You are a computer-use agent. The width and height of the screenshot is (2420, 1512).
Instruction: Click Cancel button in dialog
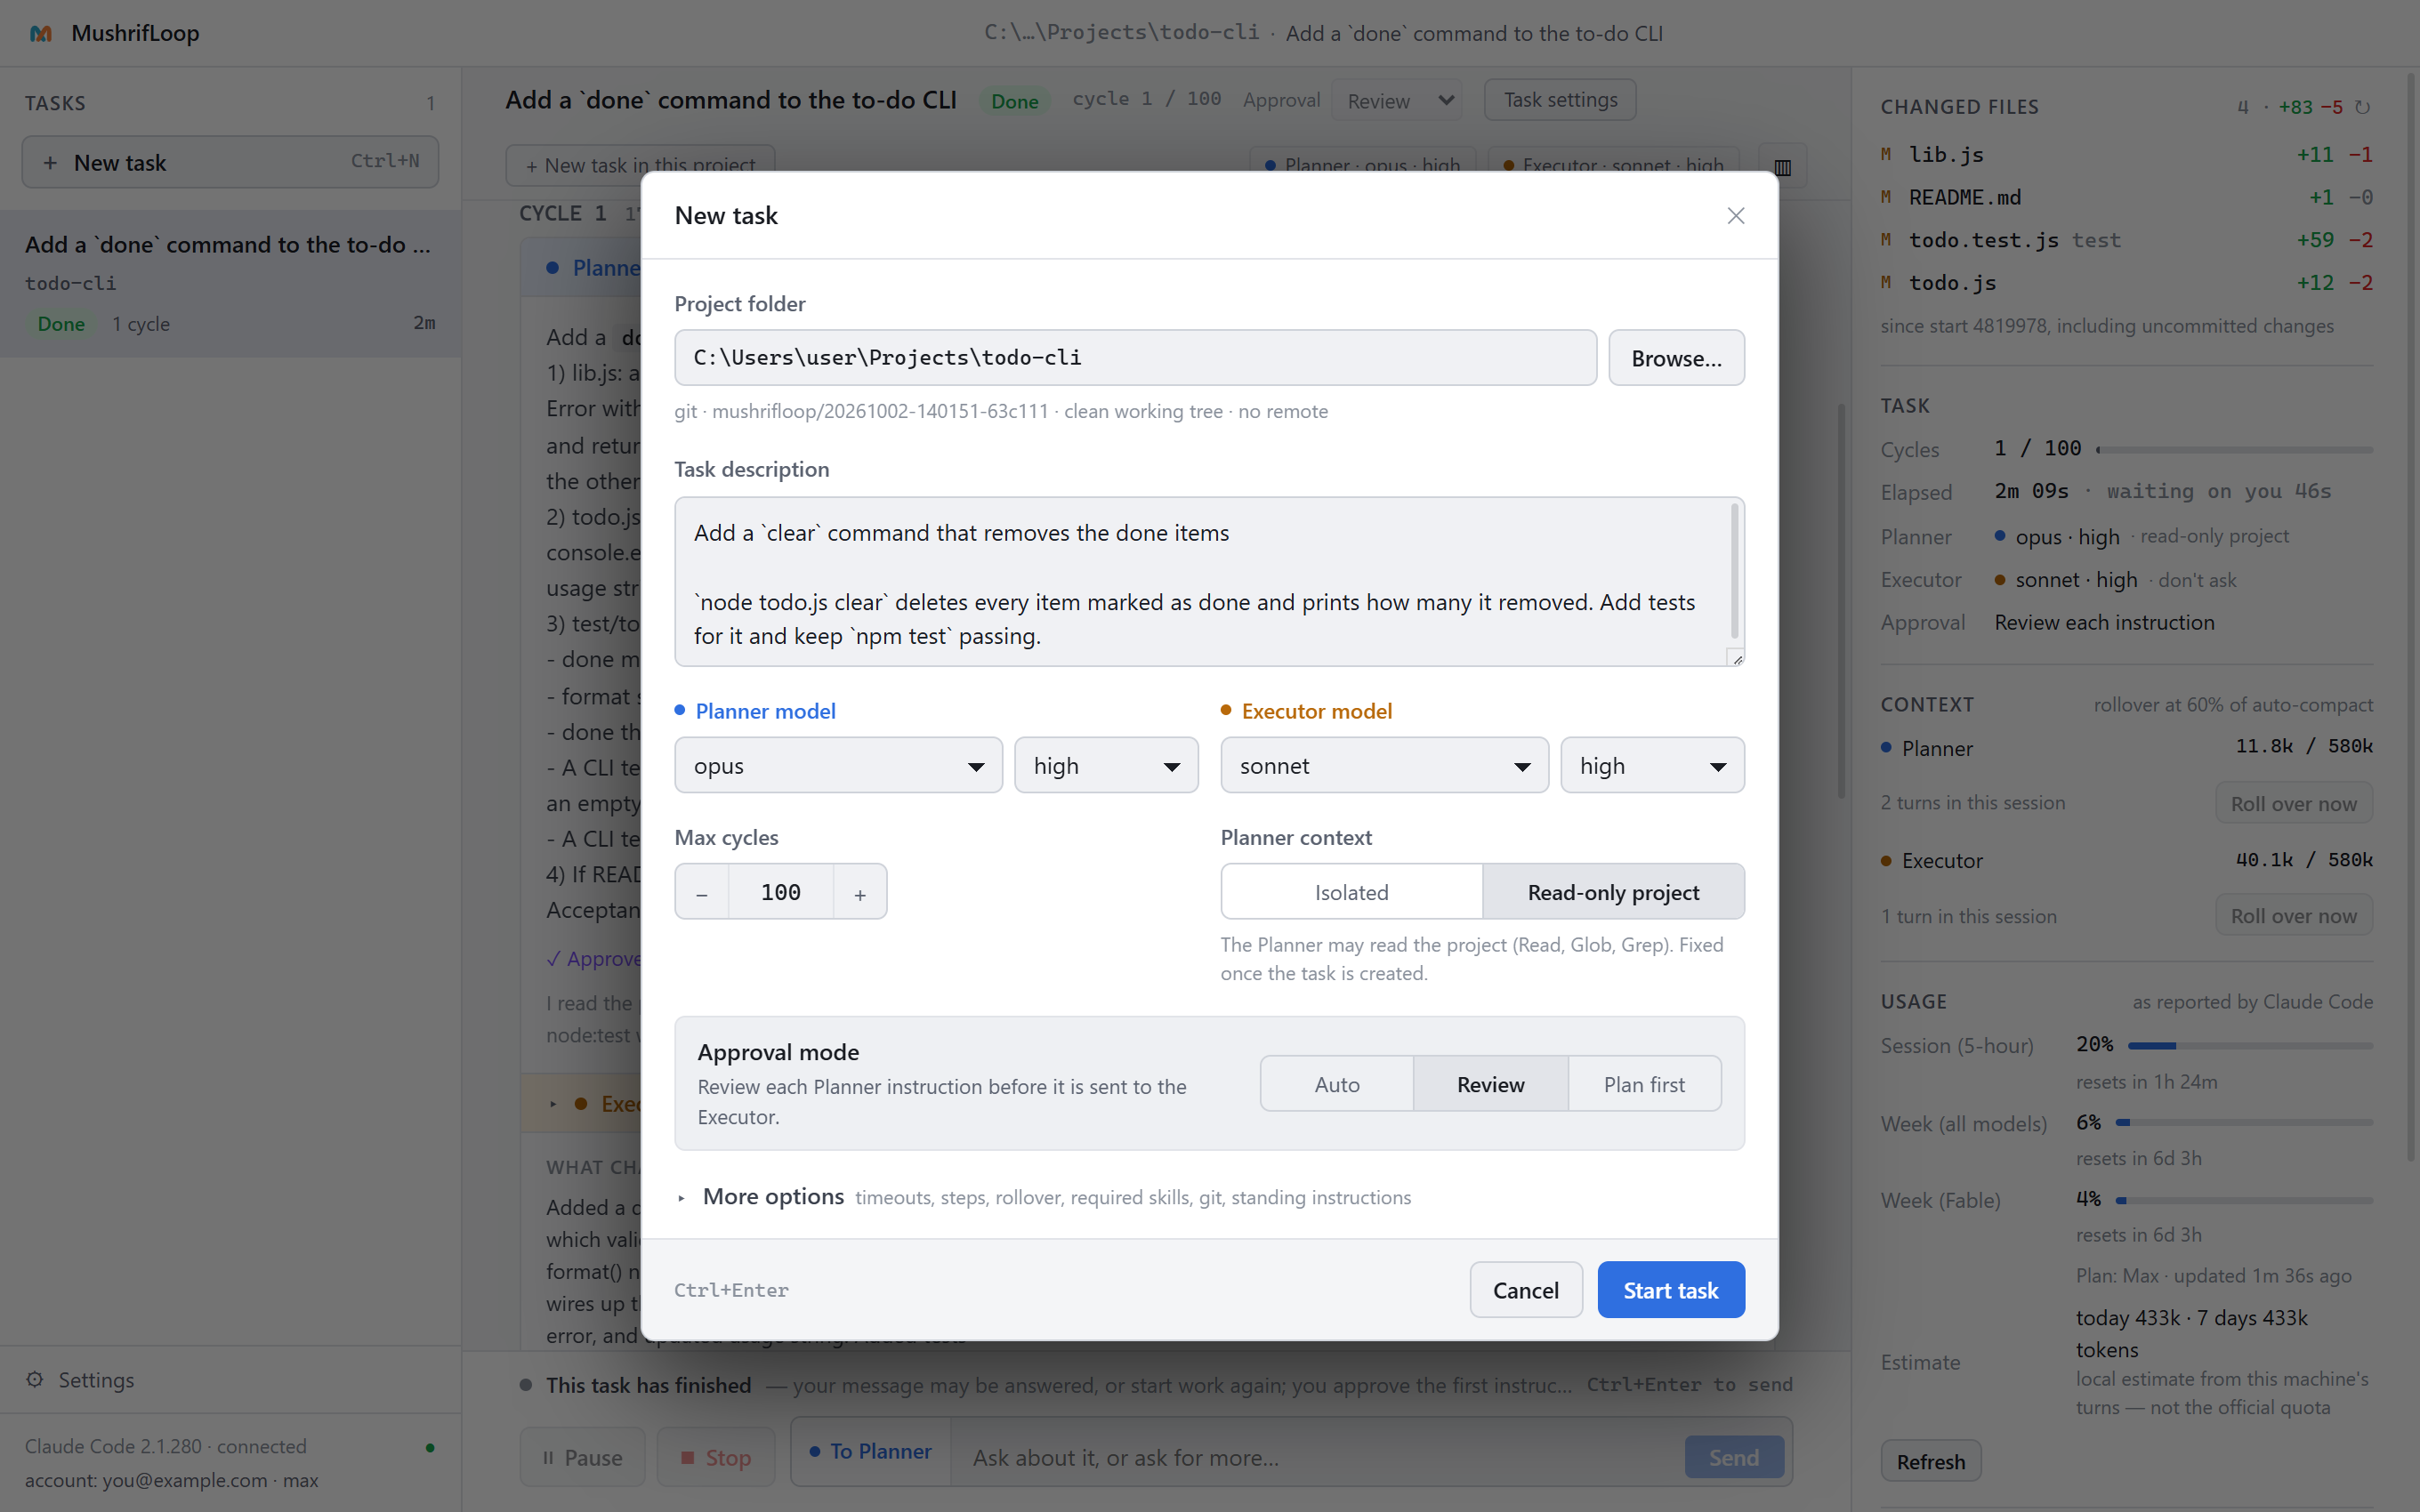[1525, 1290]
